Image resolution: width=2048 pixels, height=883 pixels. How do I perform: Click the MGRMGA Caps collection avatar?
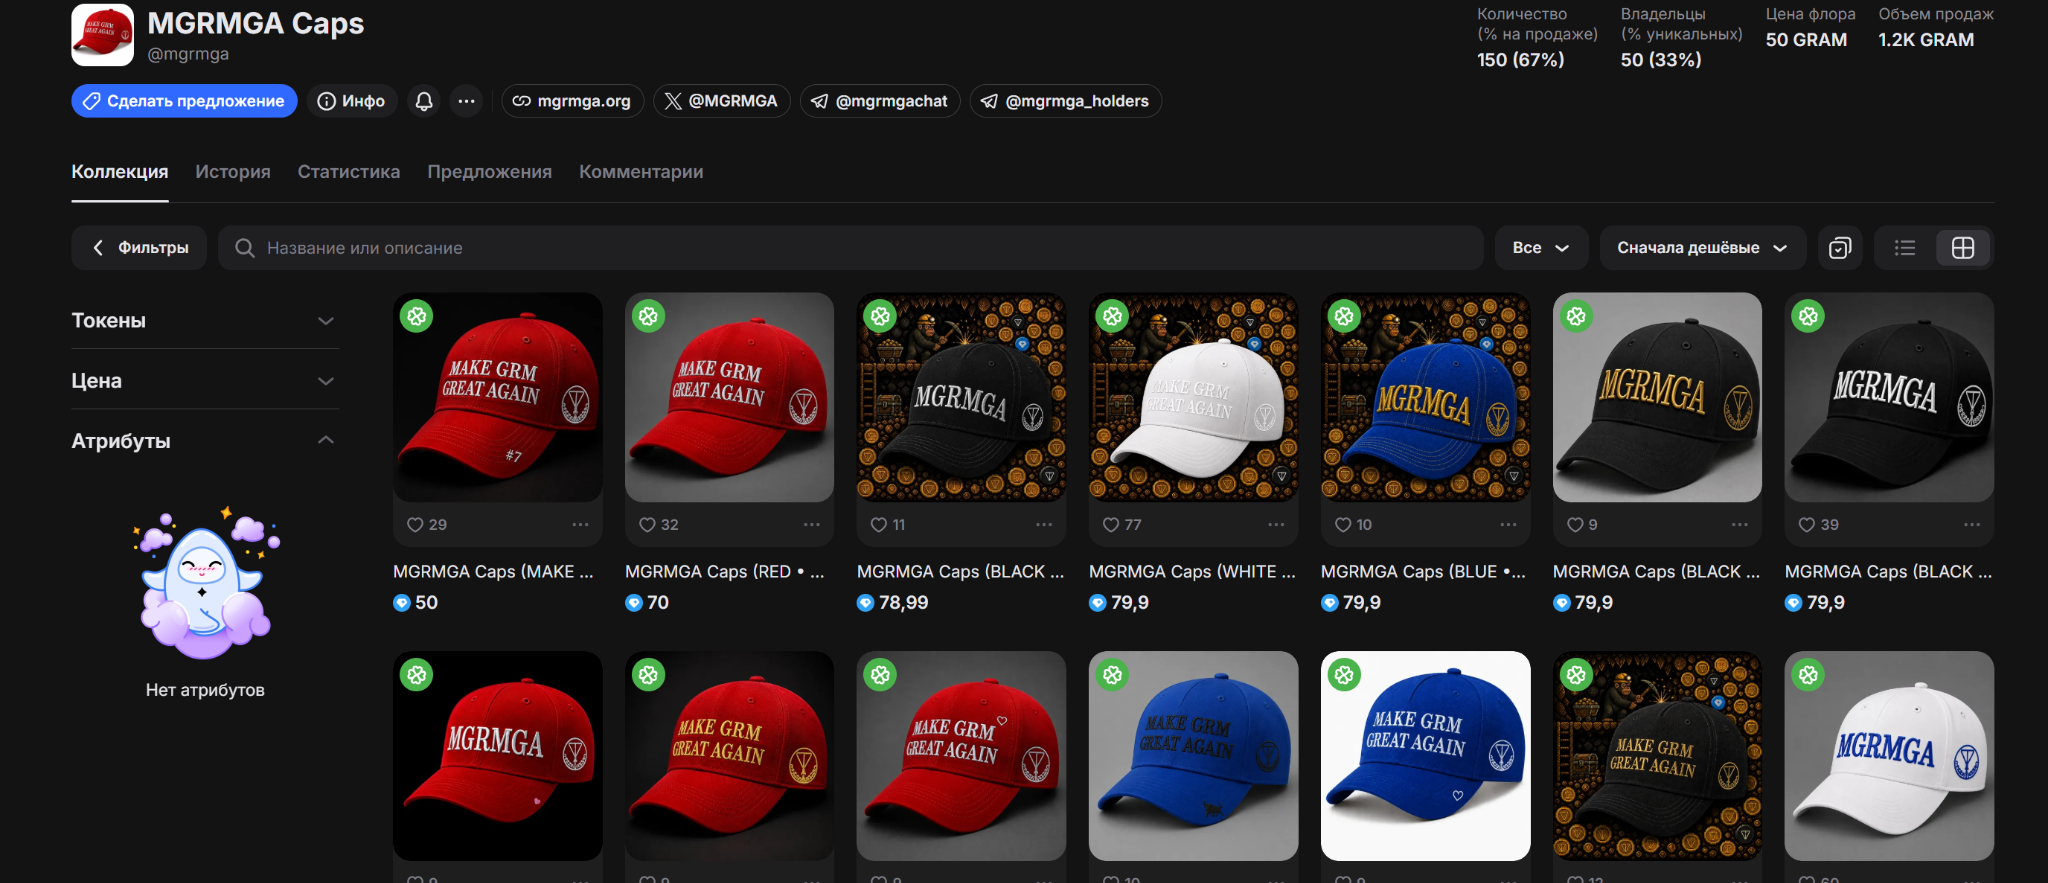(102, 35)
